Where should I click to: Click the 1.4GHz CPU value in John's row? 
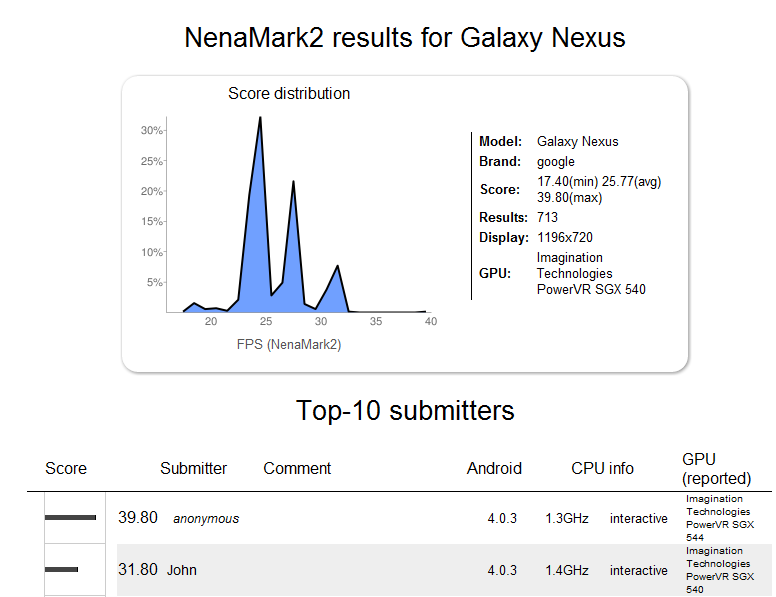[564, 570]
